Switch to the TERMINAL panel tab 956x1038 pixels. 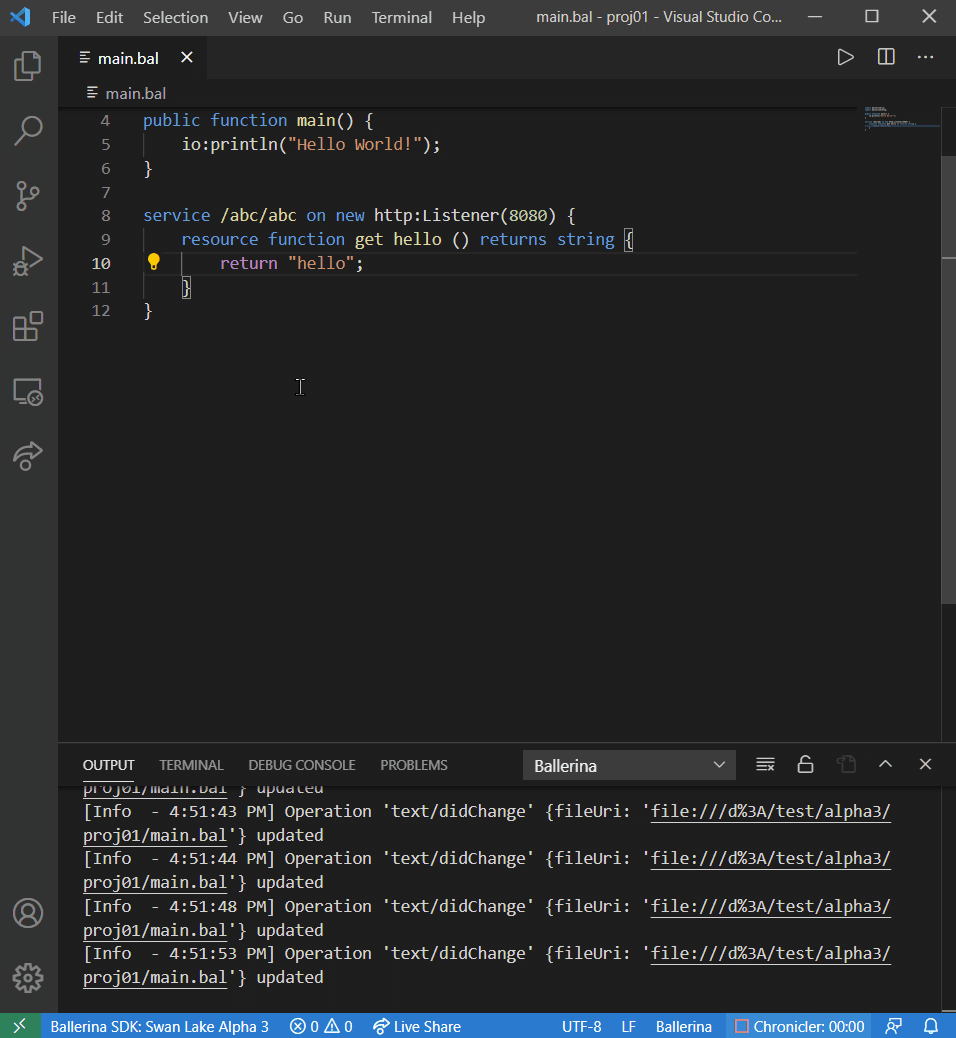[x=191, y=765]
